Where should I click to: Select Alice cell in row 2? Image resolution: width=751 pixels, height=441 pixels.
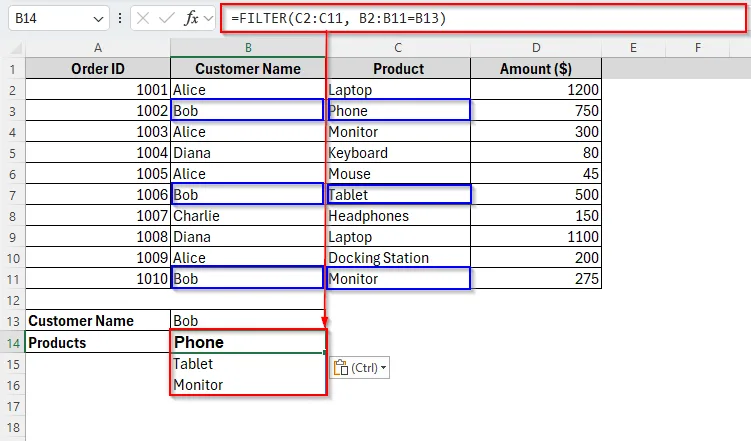pos(248,90)
